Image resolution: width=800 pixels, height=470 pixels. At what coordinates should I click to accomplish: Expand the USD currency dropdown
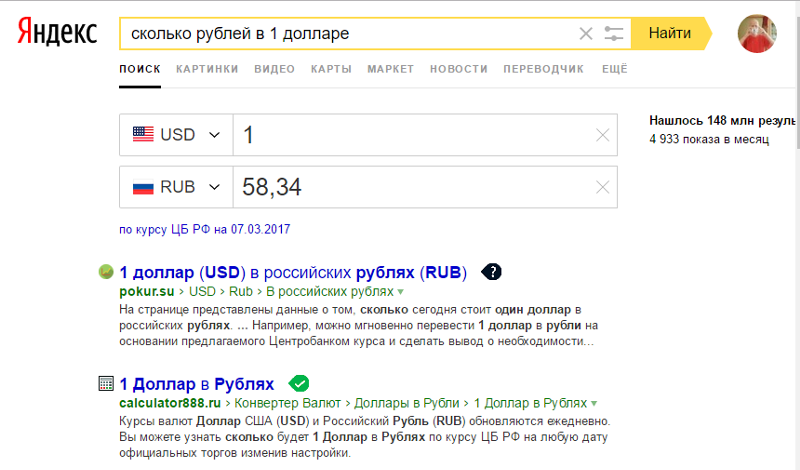(x=176, y=135)
